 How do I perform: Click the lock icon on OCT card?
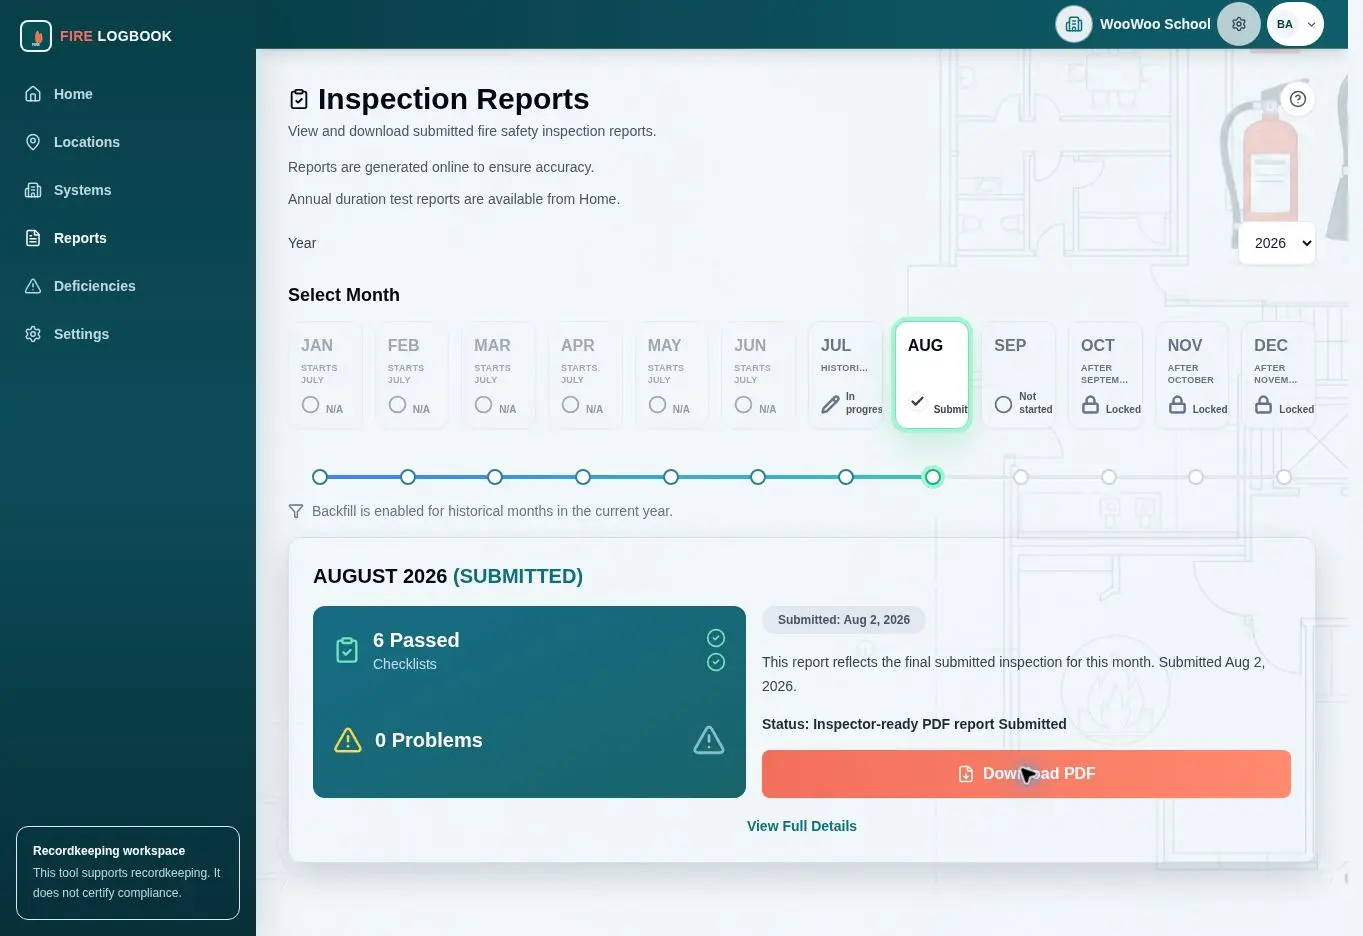pyautogui.click(x=1091, y=404)
